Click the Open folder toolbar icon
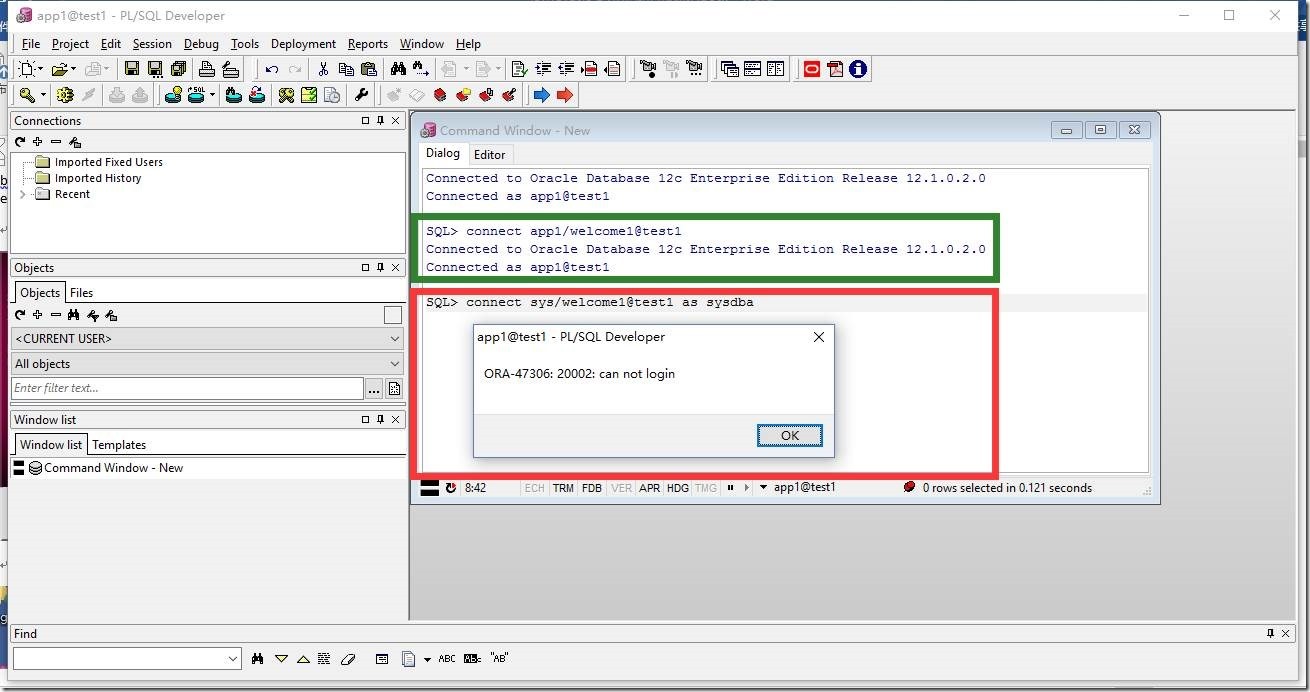This screenshot has width=1310, height=692. 59,69
